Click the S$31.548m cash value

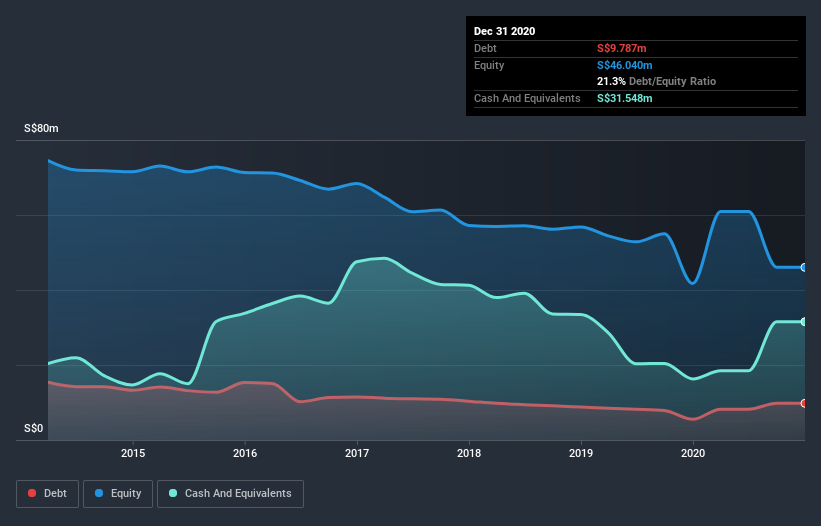pyautogui.click(x=625, y=98)
